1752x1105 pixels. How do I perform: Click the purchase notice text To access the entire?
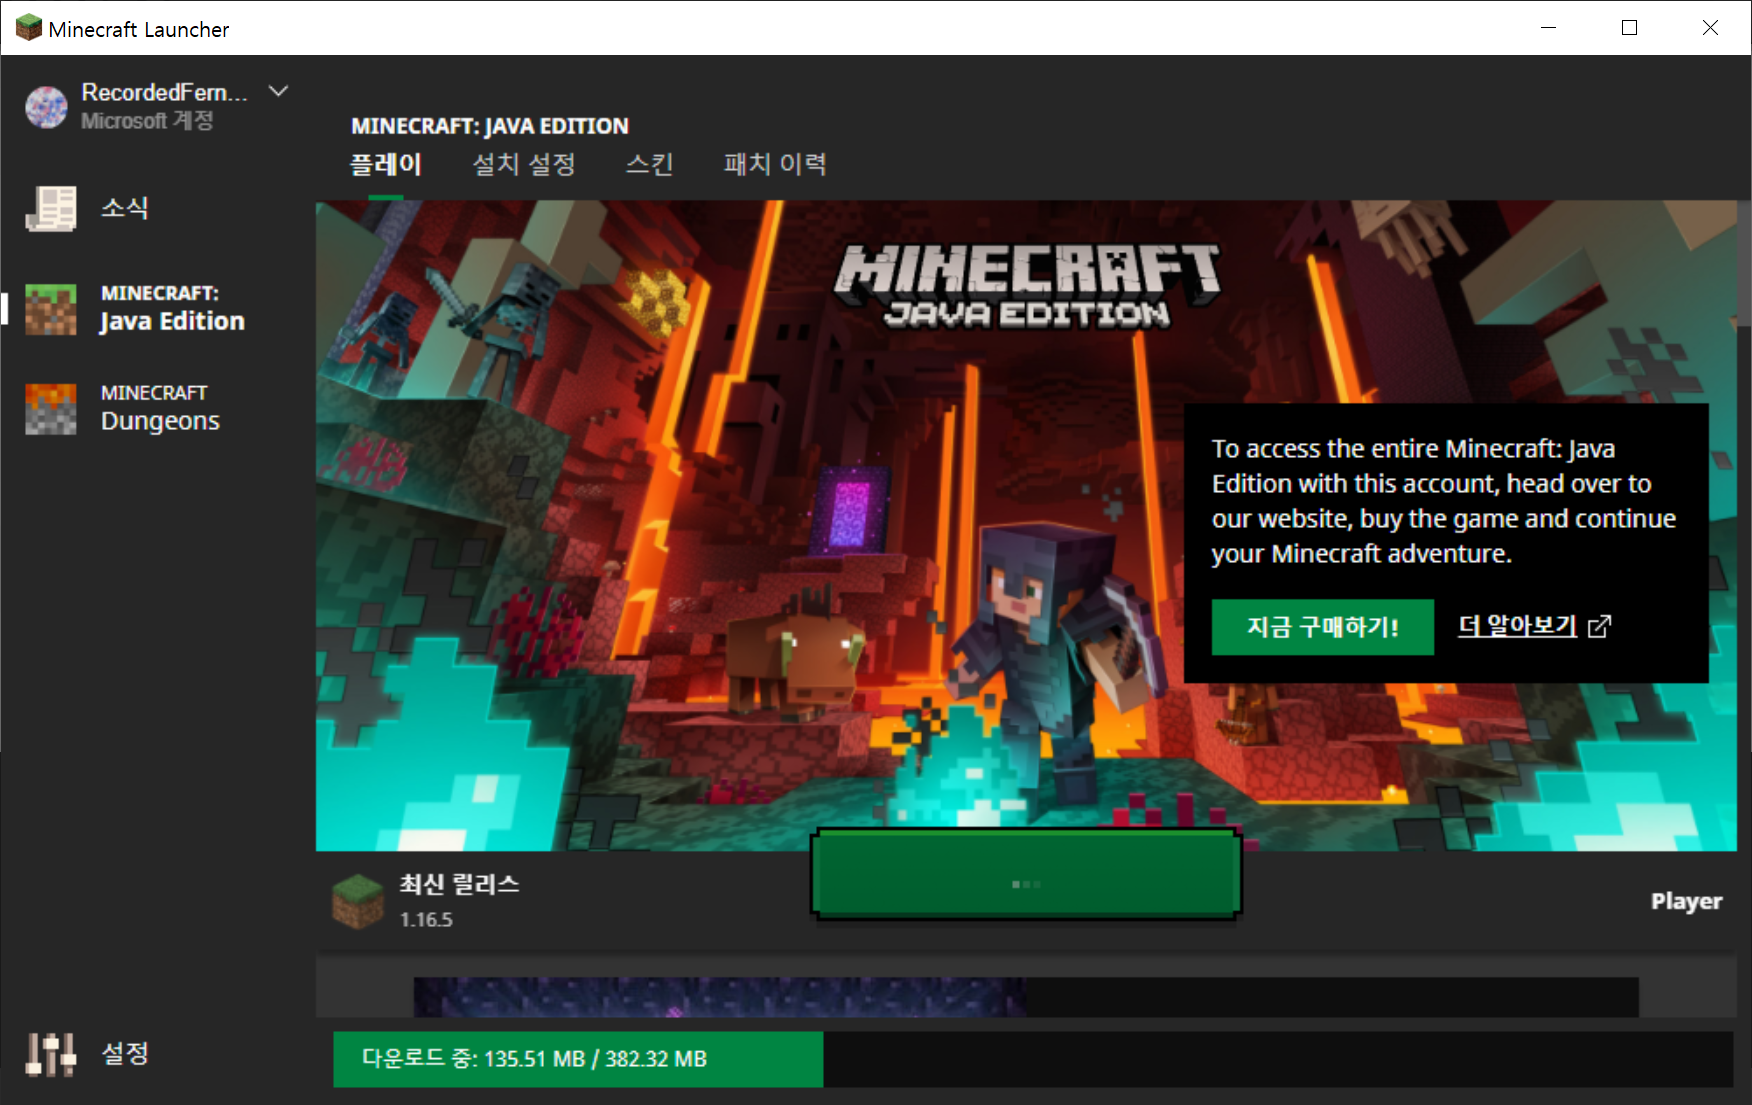pos(1444,501)
